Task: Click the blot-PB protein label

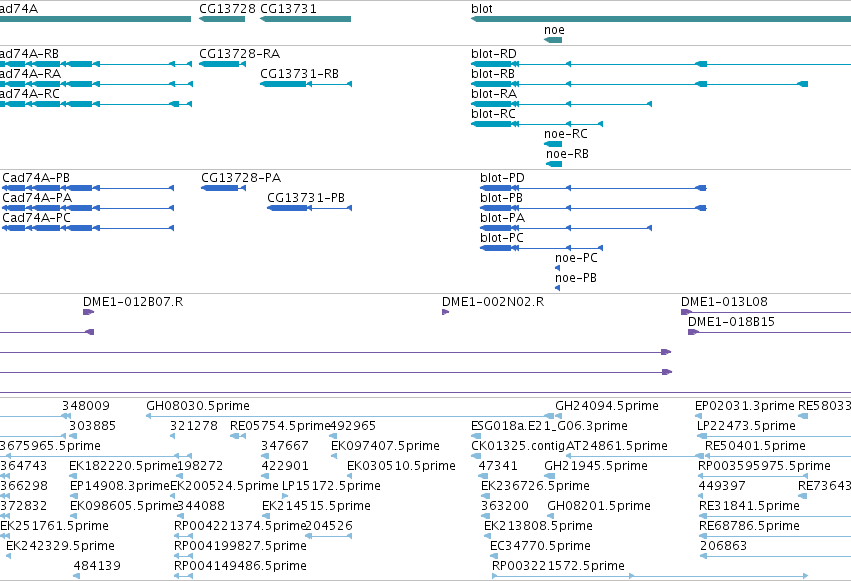Action: click(x=501, y=198)
